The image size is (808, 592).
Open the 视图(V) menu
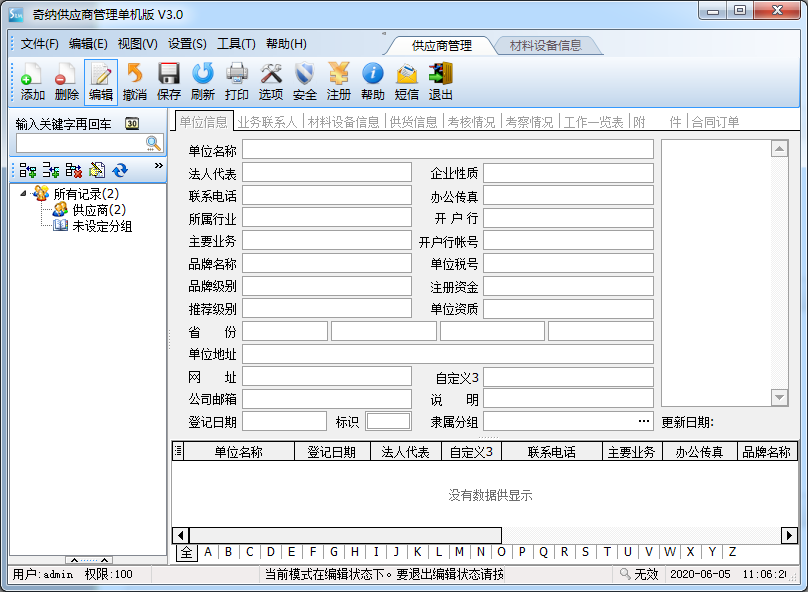coord(138,44)
